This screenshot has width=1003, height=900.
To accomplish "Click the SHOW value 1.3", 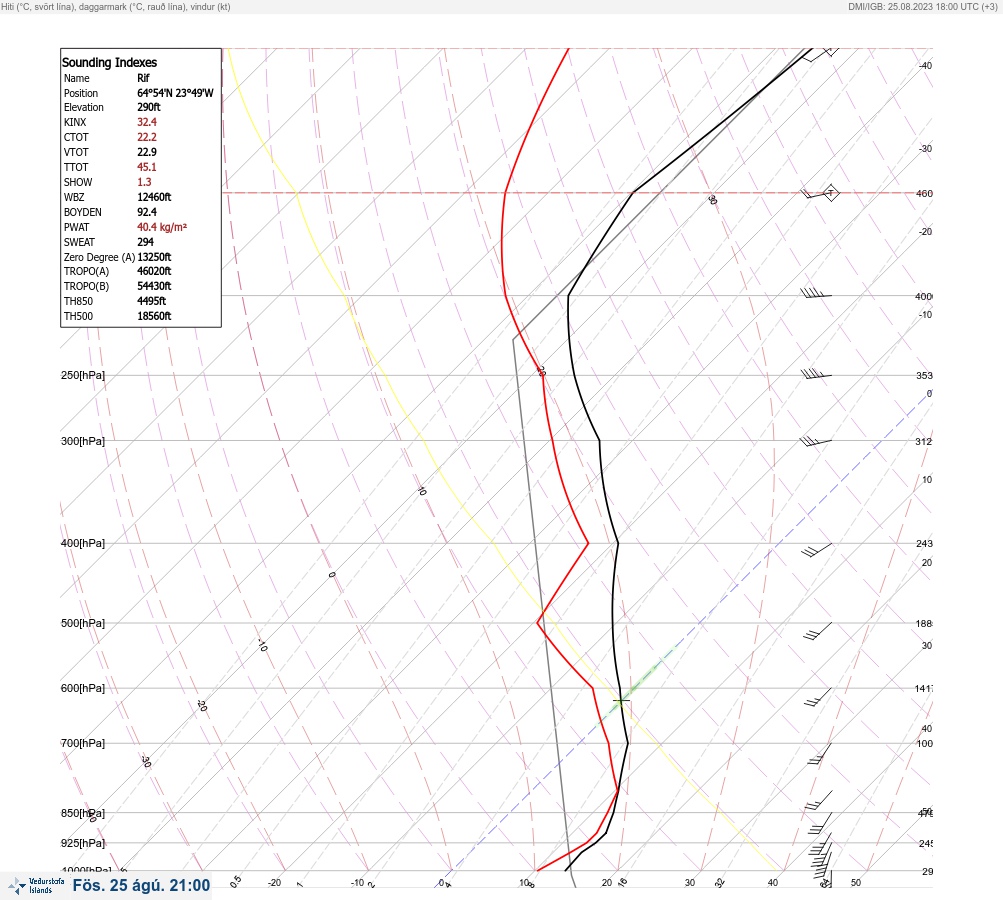I will 145,182.
